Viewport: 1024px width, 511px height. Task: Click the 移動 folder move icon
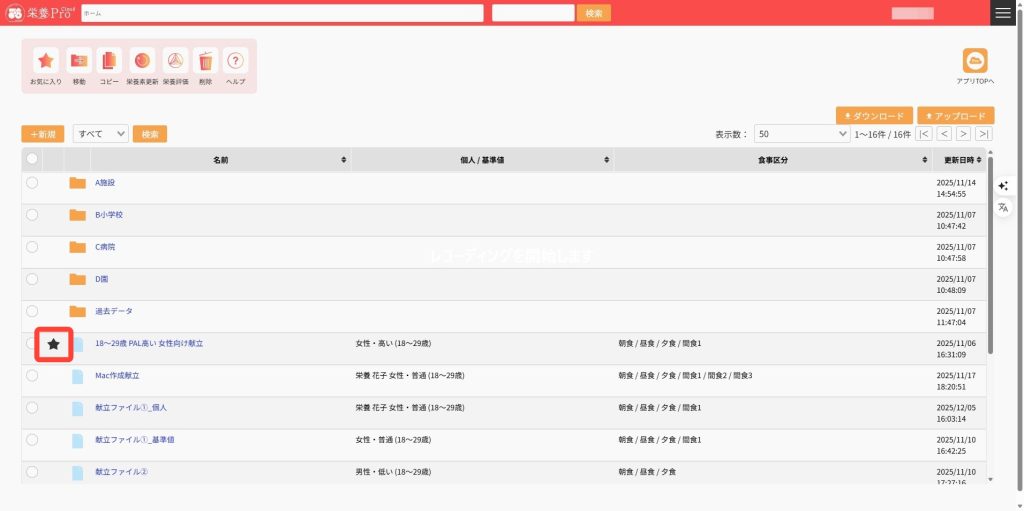click(79, 61)
